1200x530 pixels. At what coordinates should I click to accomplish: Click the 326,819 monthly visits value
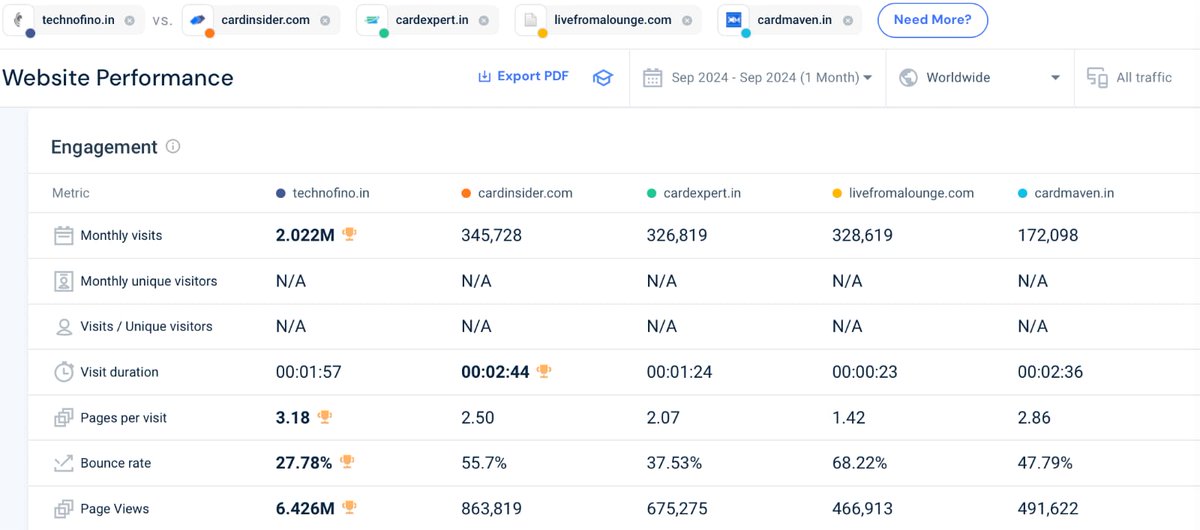(x=677, y=236)
